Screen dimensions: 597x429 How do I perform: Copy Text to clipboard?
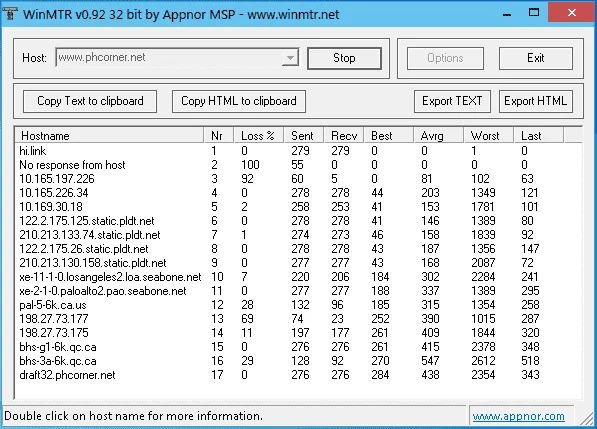(90, 101)
